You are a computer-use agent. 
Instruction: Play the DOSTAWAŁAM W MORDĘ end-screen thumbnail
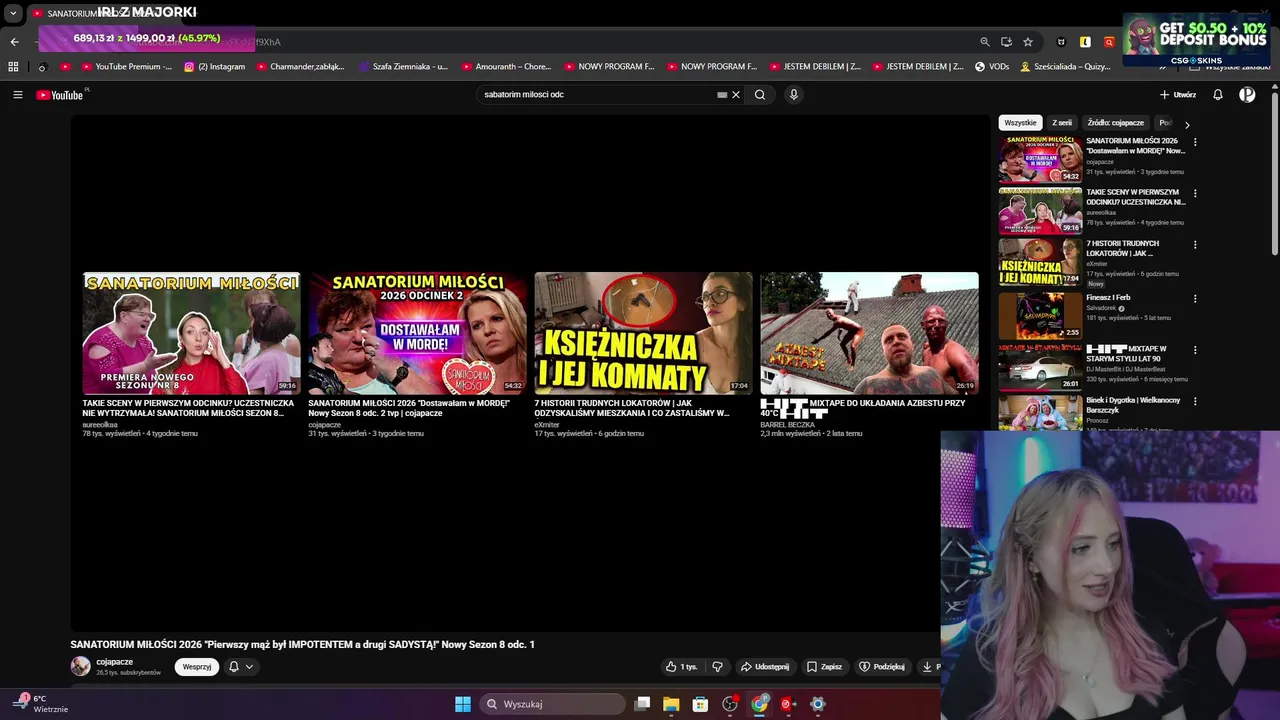pos(417,333)
